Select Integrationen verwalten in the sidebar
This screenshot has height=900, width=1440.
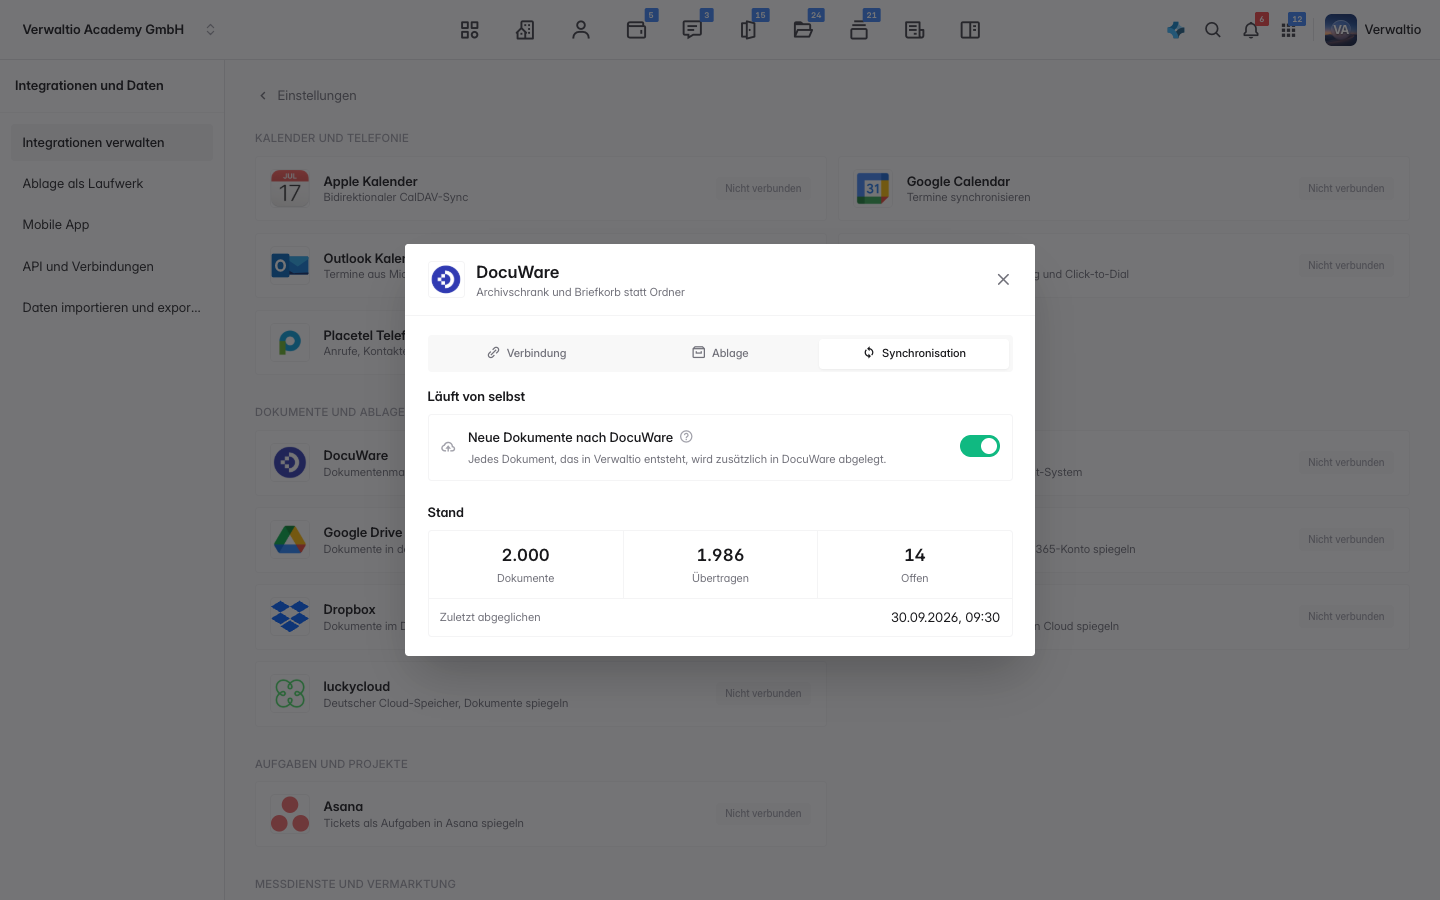click(x=112, y=143)
